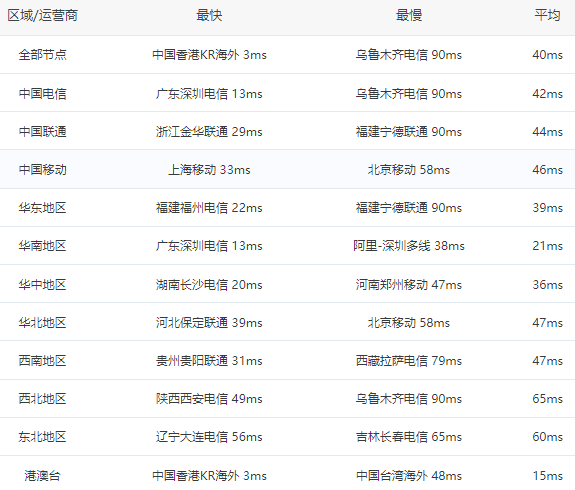Click the 区域/运营商 column header

point(43,15)
